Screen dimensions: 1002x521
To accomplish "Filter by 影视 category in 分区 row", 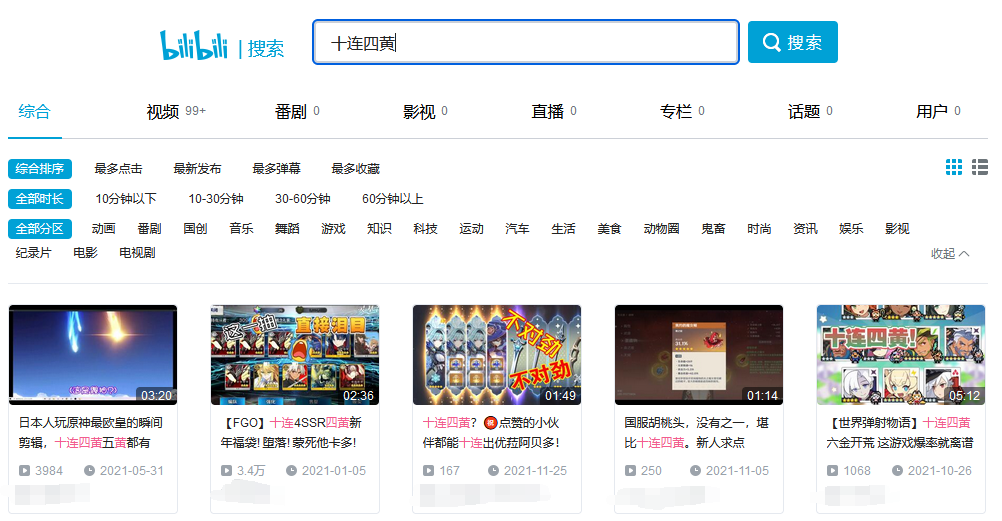I will click(x=897, y=229).
